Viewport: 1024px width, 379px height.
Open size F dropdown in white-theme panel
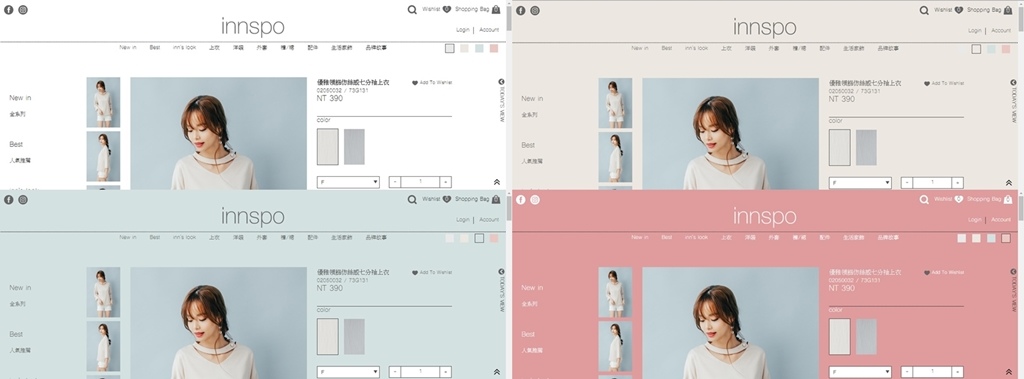coord(348,182)
